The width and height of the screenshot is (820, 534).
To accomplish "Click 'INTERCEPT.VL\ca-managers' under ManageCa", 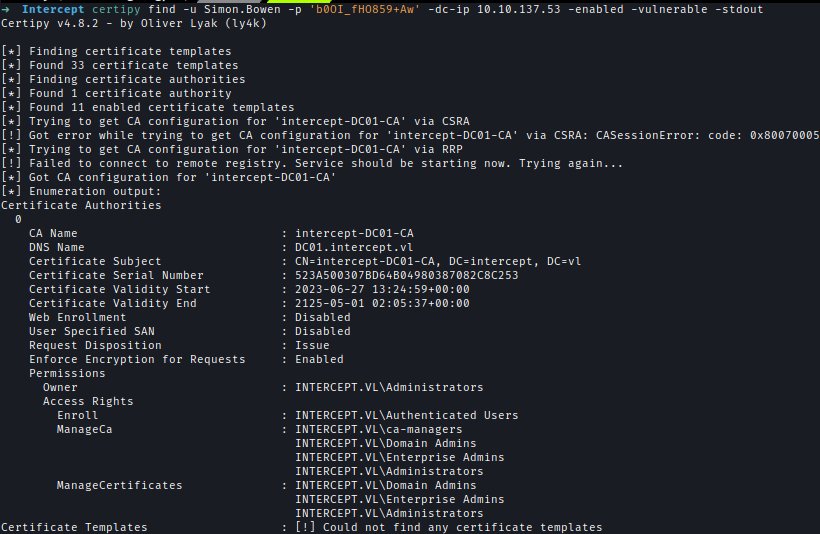I will tap(379, 429).
